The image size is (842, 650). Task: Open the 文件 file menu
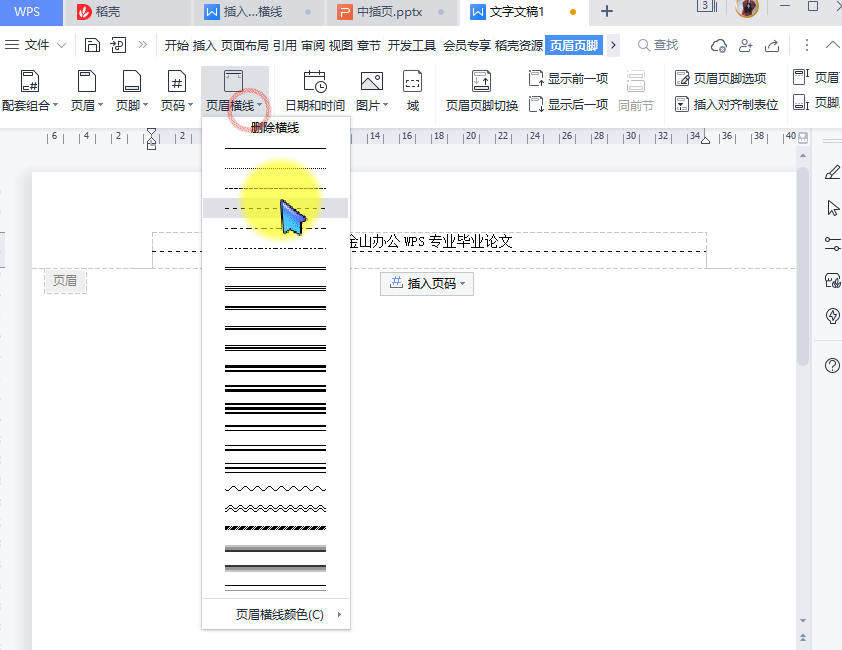[27, 45]
